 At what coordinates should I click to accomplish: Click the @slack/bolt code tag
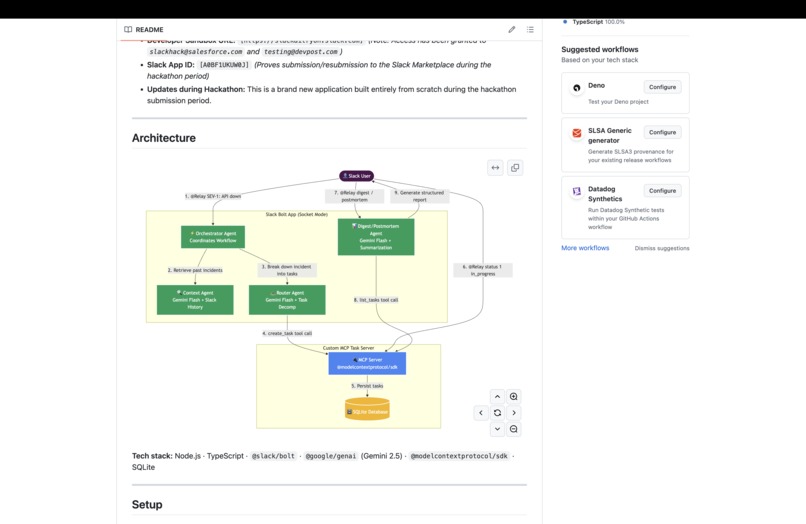[x=273, y=456]
